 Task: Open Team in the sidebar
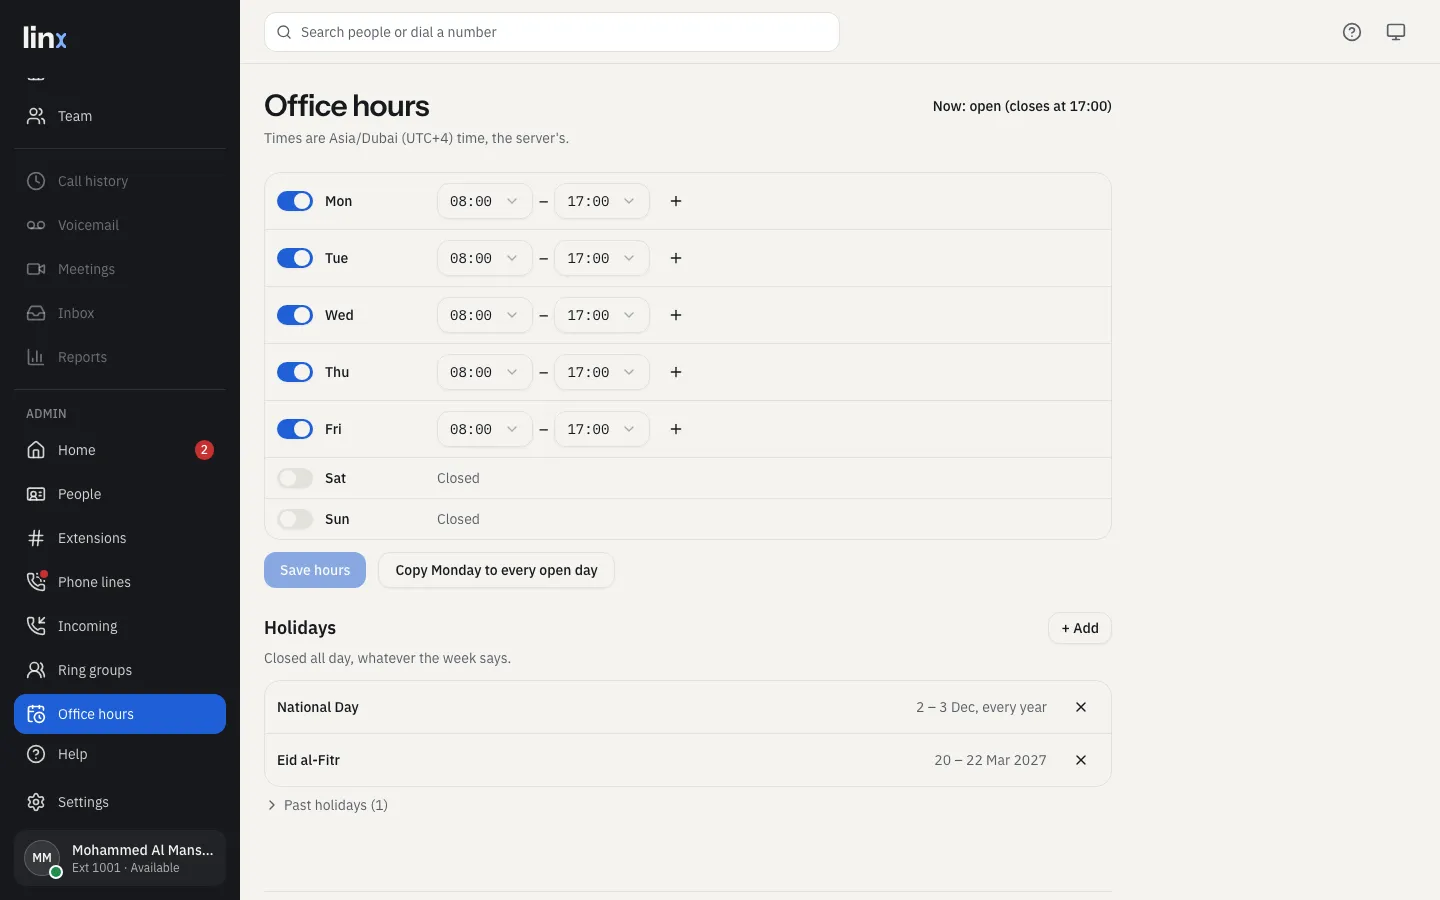[120, 116]
